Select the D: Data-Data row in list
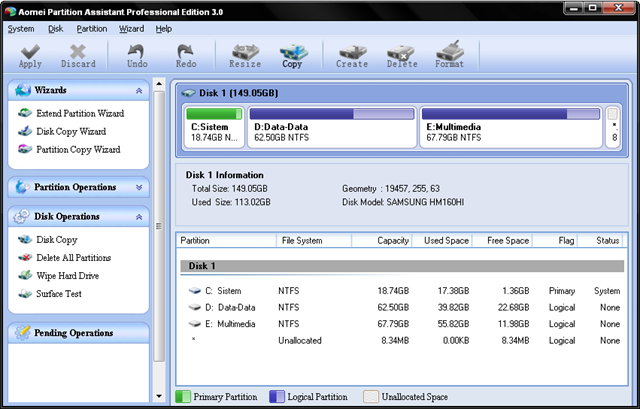640x409 pixels. pyautogui.click(x=402, y=307)
